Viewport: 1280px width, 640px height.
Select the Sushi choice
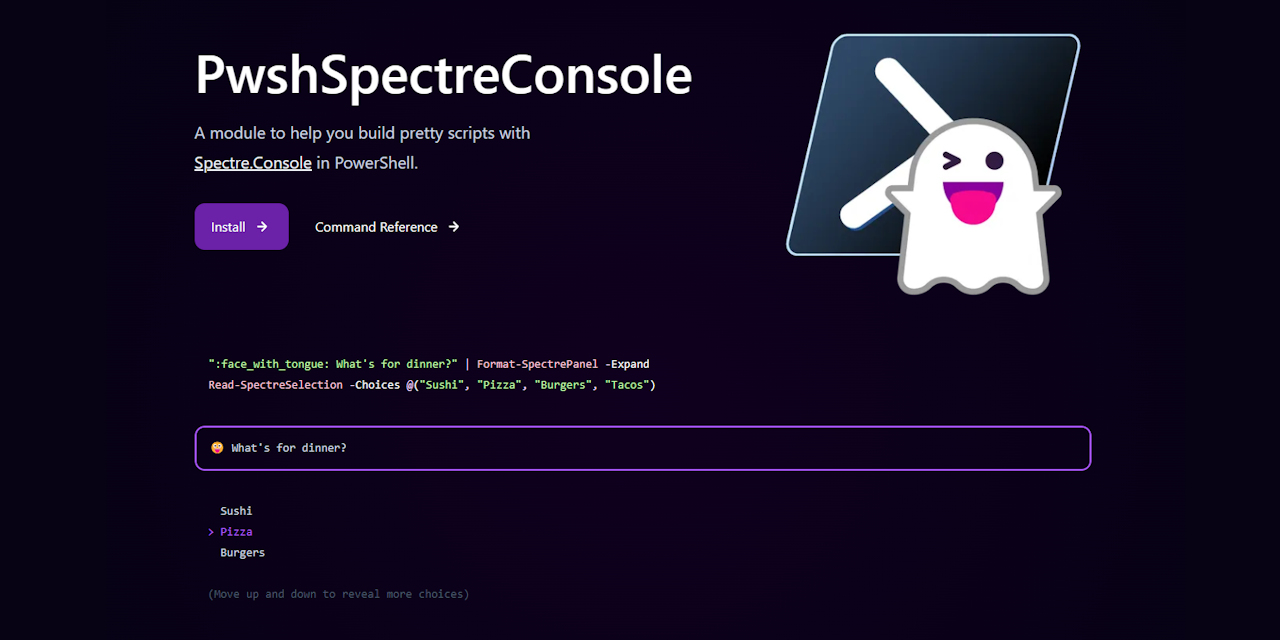tap(236, 511)
